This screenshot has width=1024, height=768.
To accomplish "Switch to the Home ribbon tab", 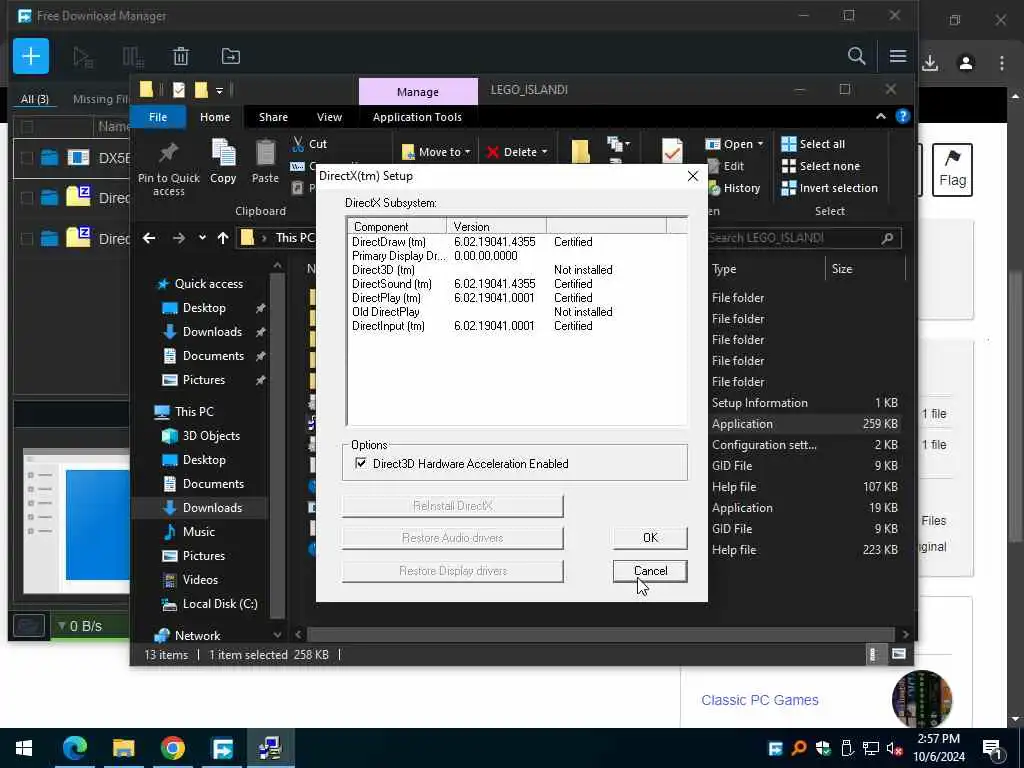I will click(215, 117).
